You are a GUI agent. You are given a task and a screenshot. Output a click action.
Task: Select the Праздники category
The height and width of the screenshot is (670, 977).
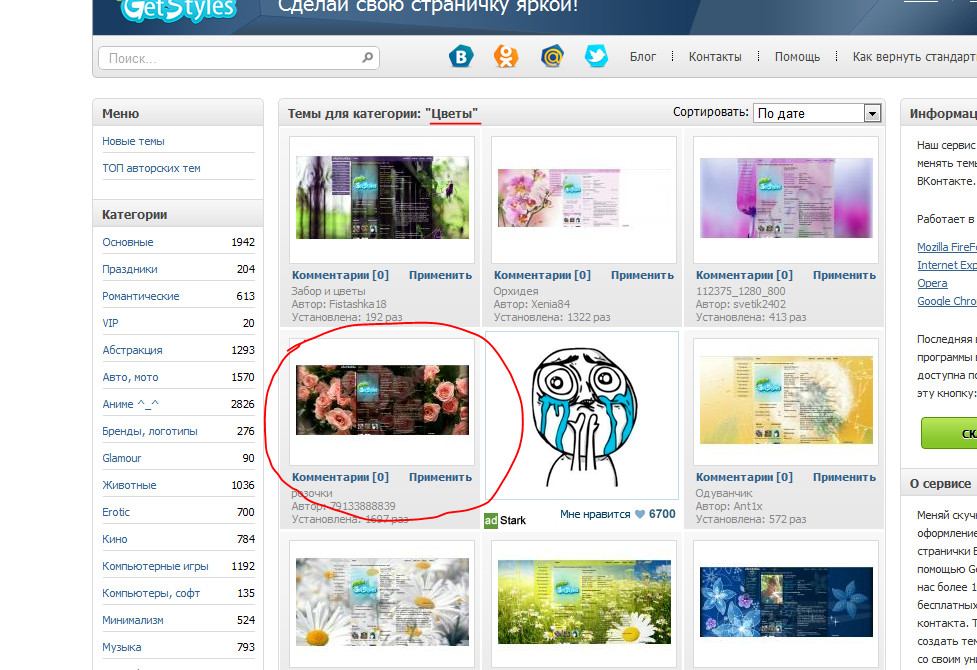[x=130, y=269]
